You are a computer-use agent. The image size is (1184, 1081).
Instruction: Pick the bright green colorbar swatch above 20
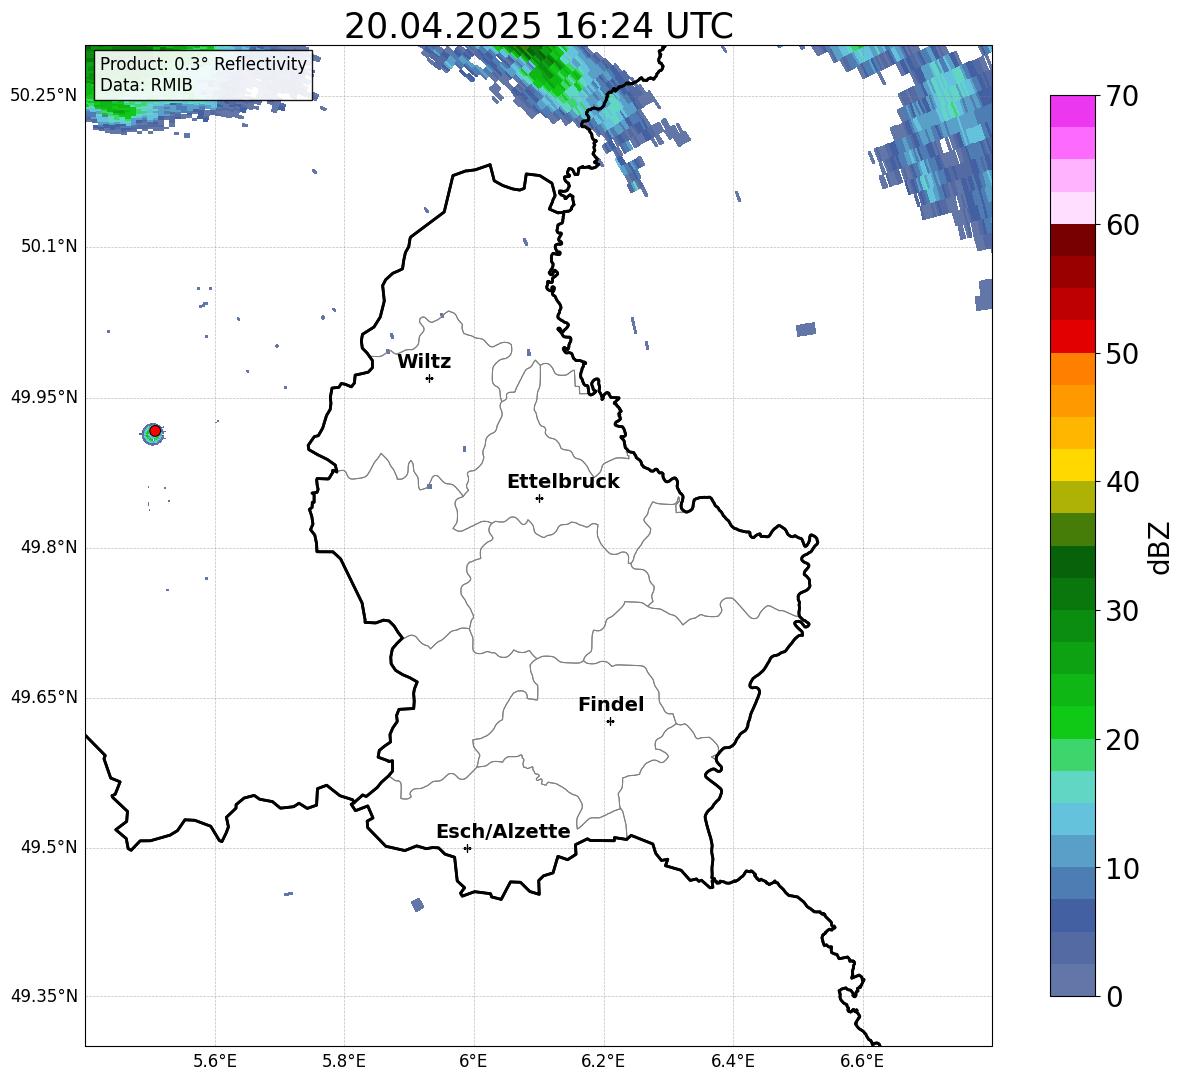pos(1073,723)
